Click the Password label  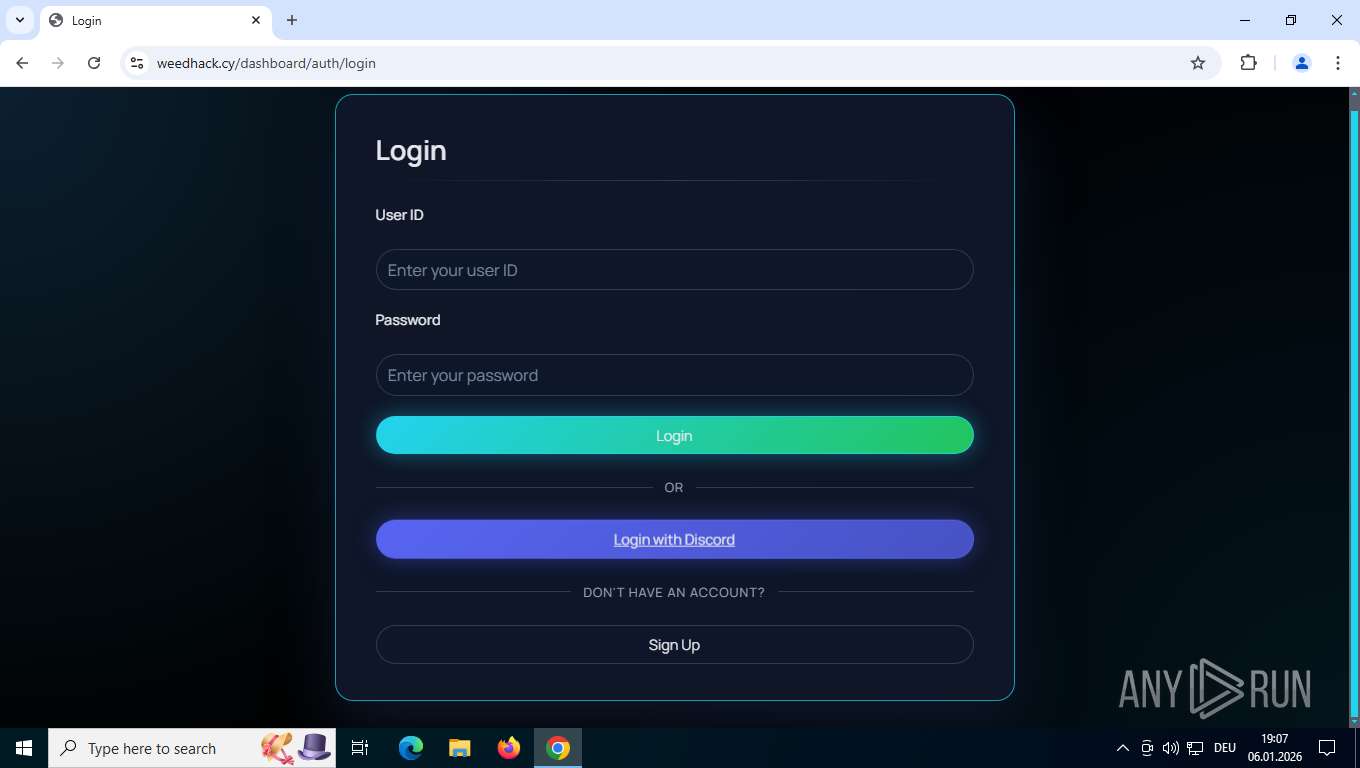click(x=407, y=320)
